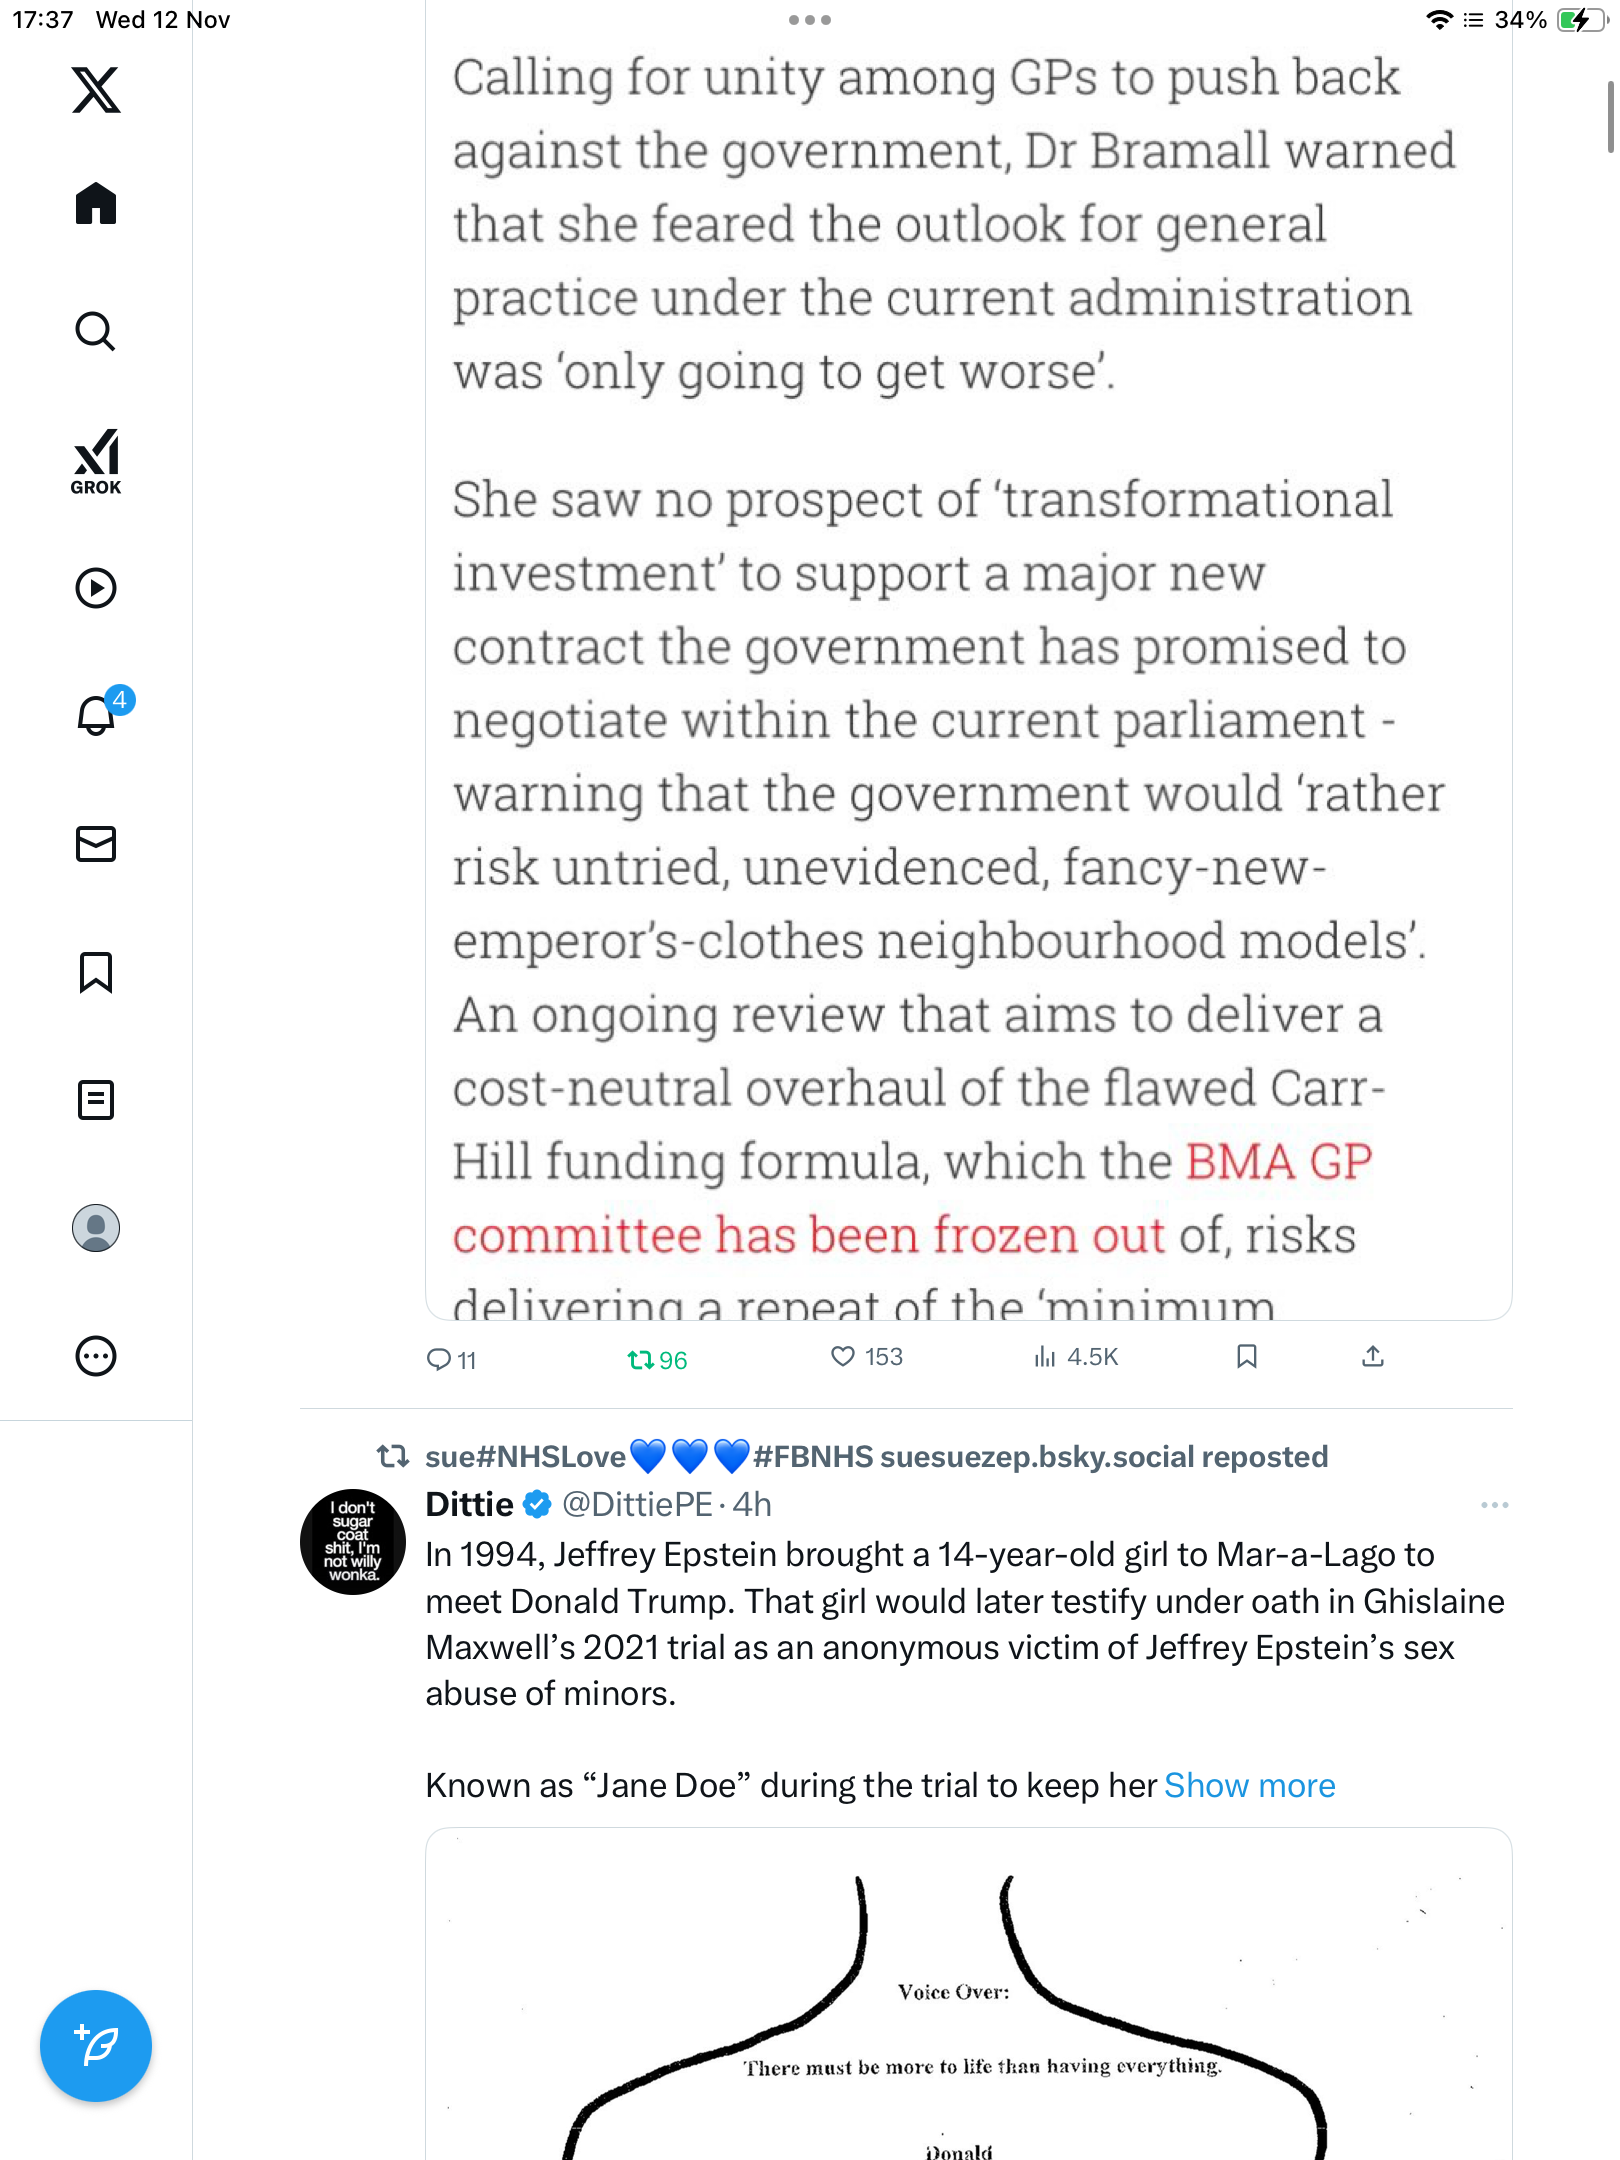Viewport: 1620px width, 2160px height.
Task: Launch the Grok assistant
Action: coord(96,461)
